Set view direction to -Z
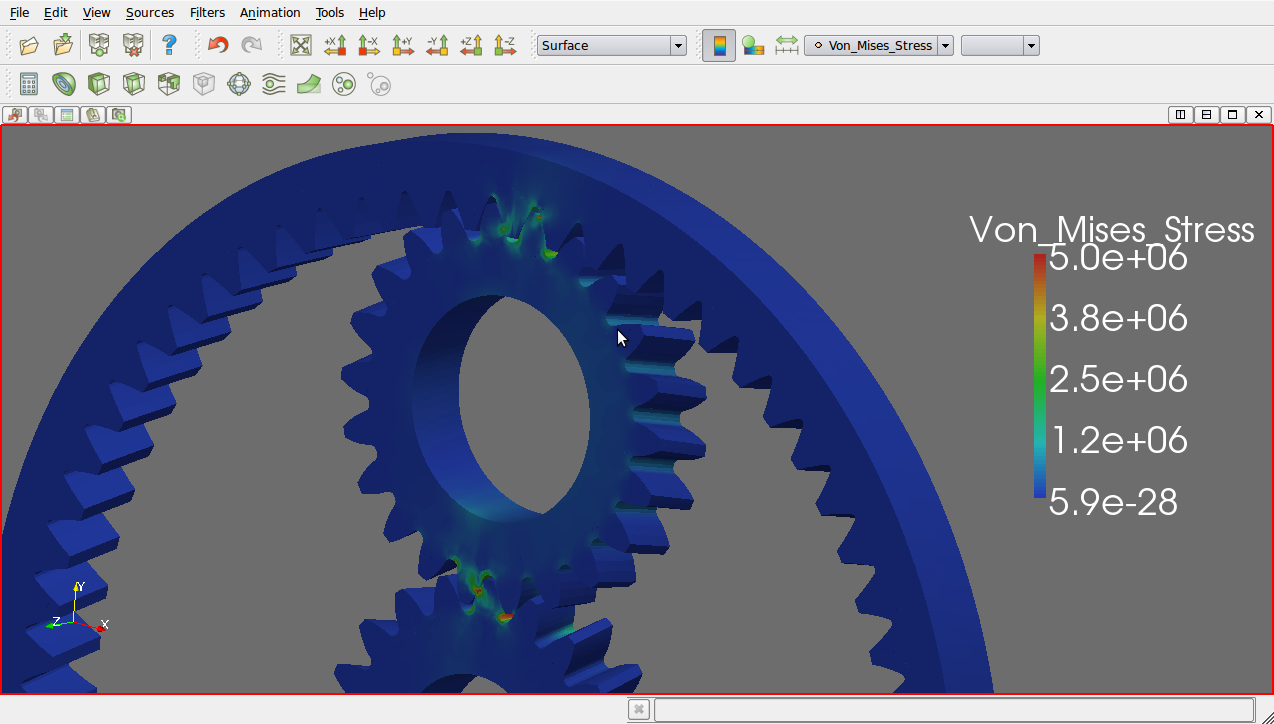The height and width of the screenshot is (724, 1274). click(x=505, y=45)
